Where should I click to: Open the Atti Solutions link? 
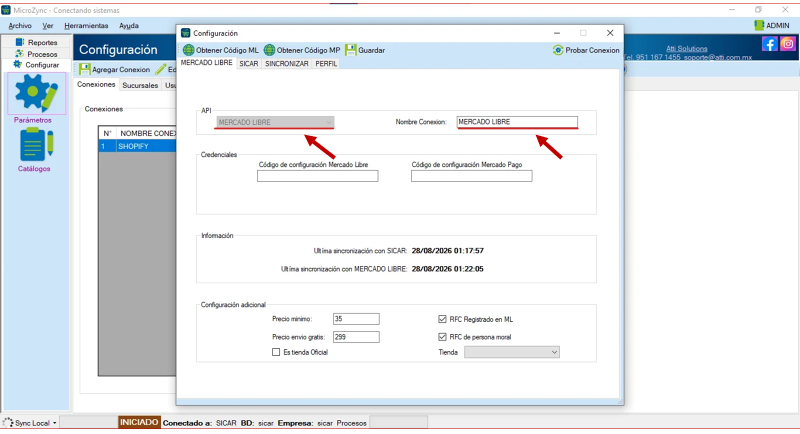[686, 48]
